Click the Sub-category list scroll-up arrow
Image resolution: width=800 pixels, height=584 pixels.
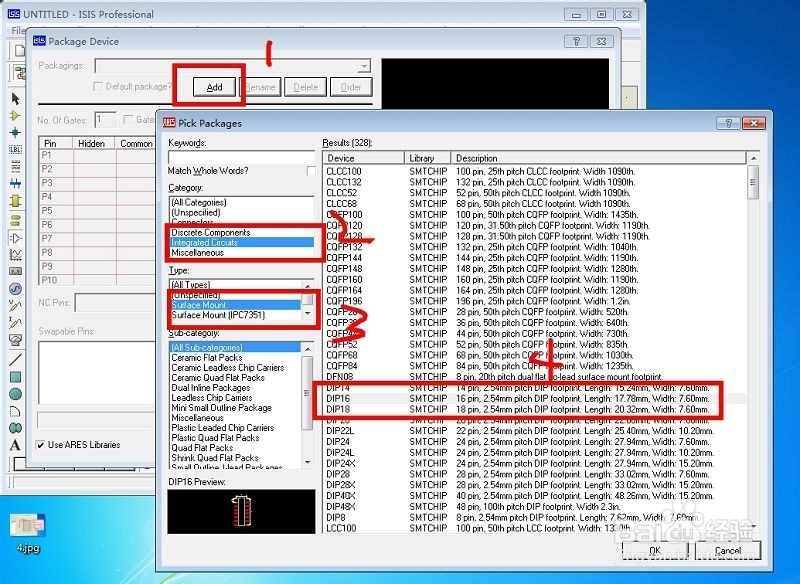point(308,348)
